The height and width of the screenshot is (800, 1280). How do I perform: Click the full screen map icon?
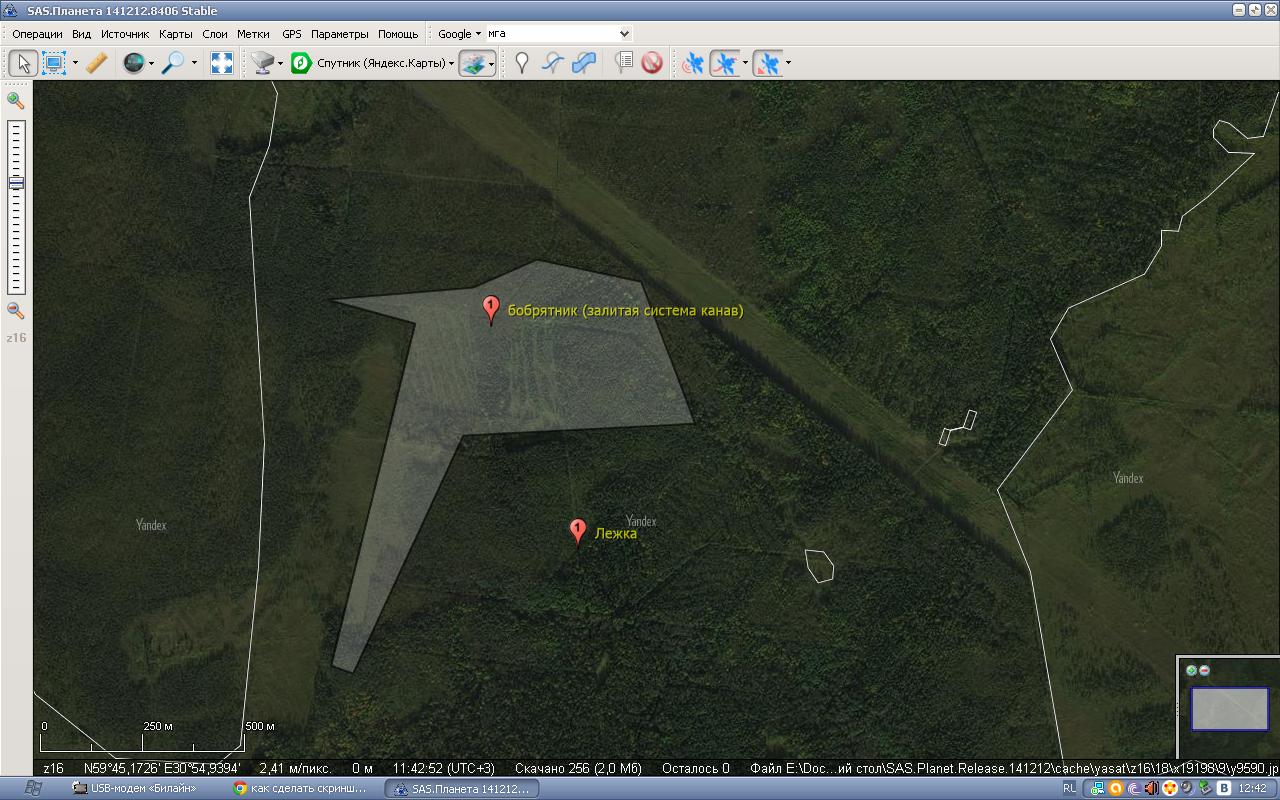tap(221, 63)
